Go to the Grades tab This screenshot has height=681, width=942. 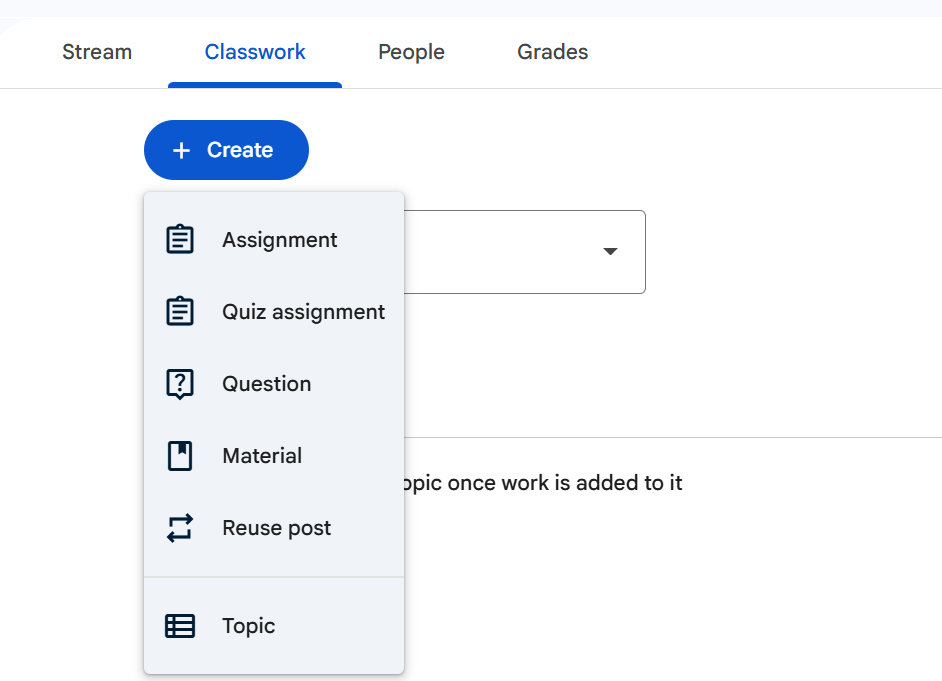pyautogui.click(x=552, y=52)
